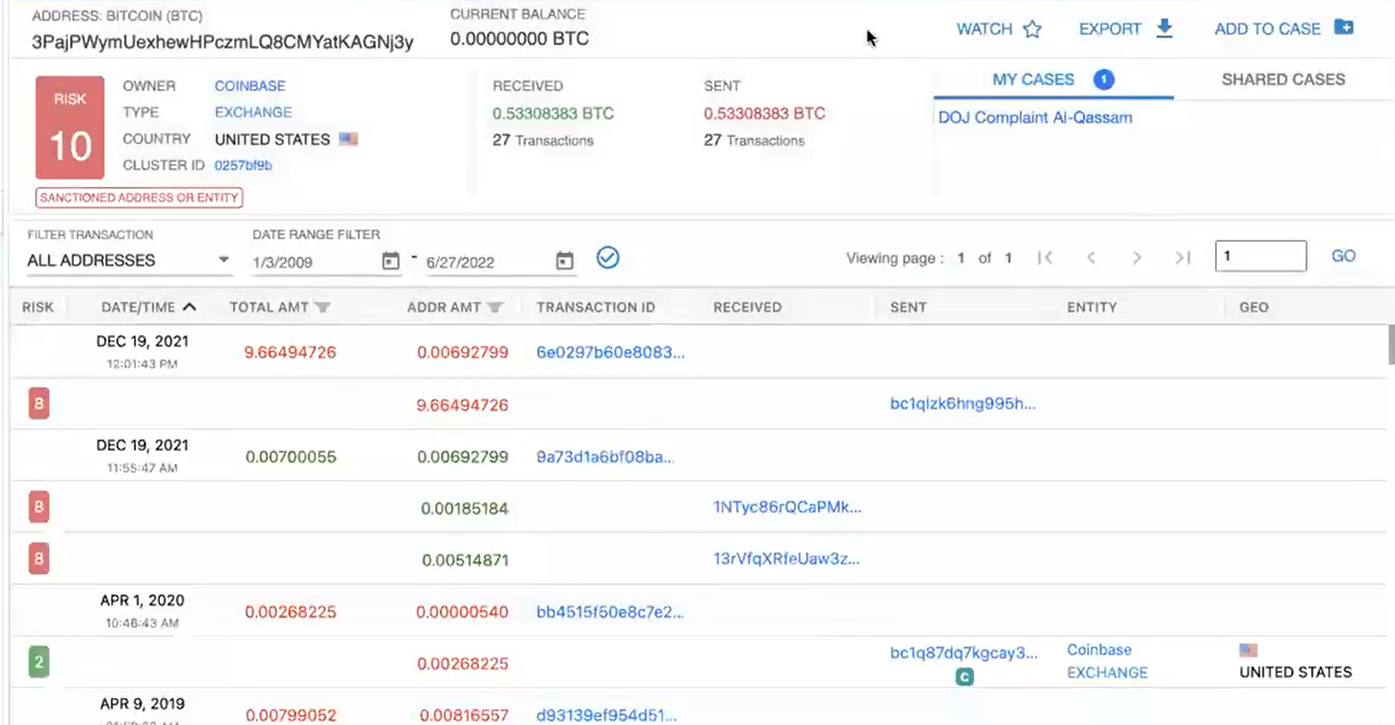The height and width of the screenshot is (725, 1395).
Task: Open the Total Amt column filter
Action: [x=322, y=308]
